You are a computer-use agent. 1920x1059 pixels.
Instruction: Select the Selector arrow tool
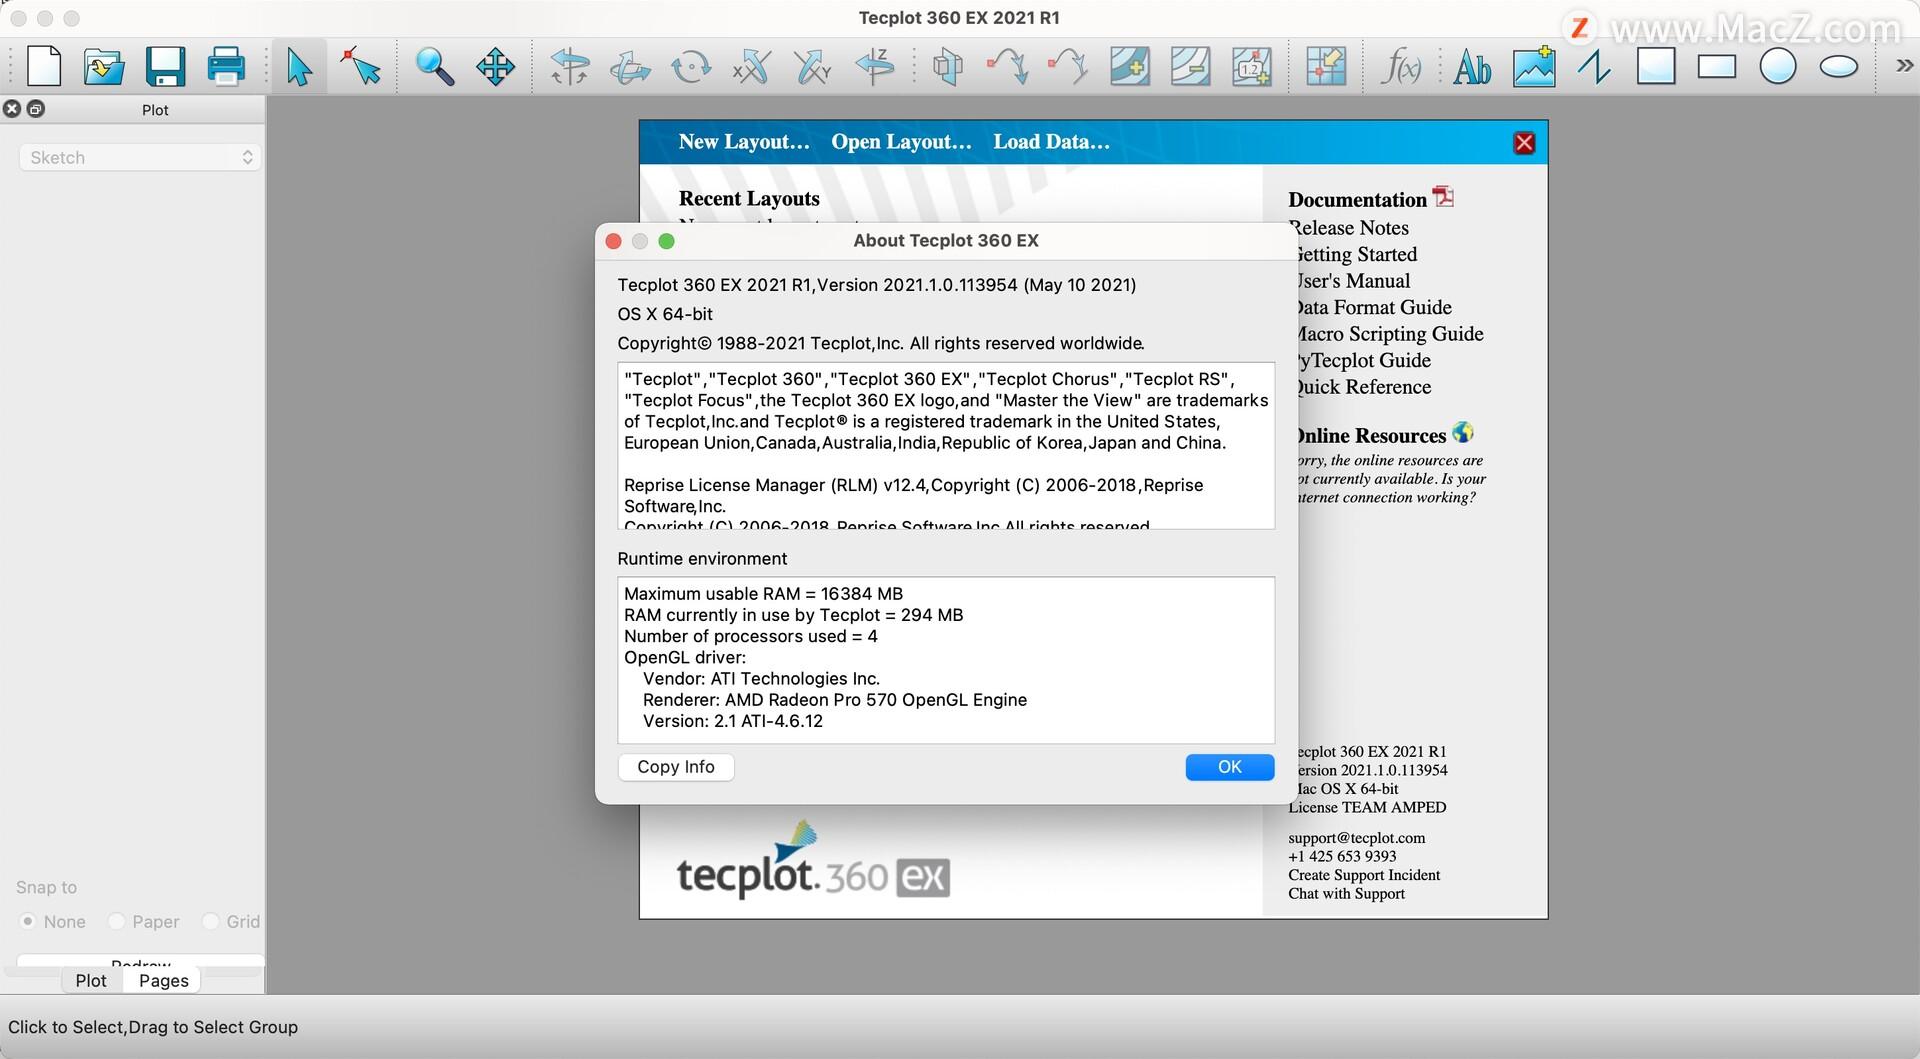coord(299,67)
